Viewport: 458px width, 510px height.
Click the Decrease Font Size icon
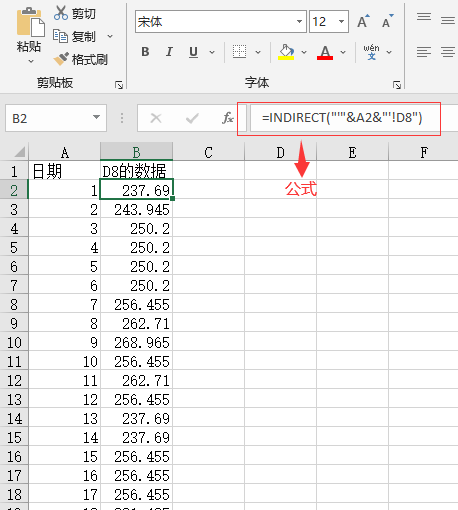[387, 22]
